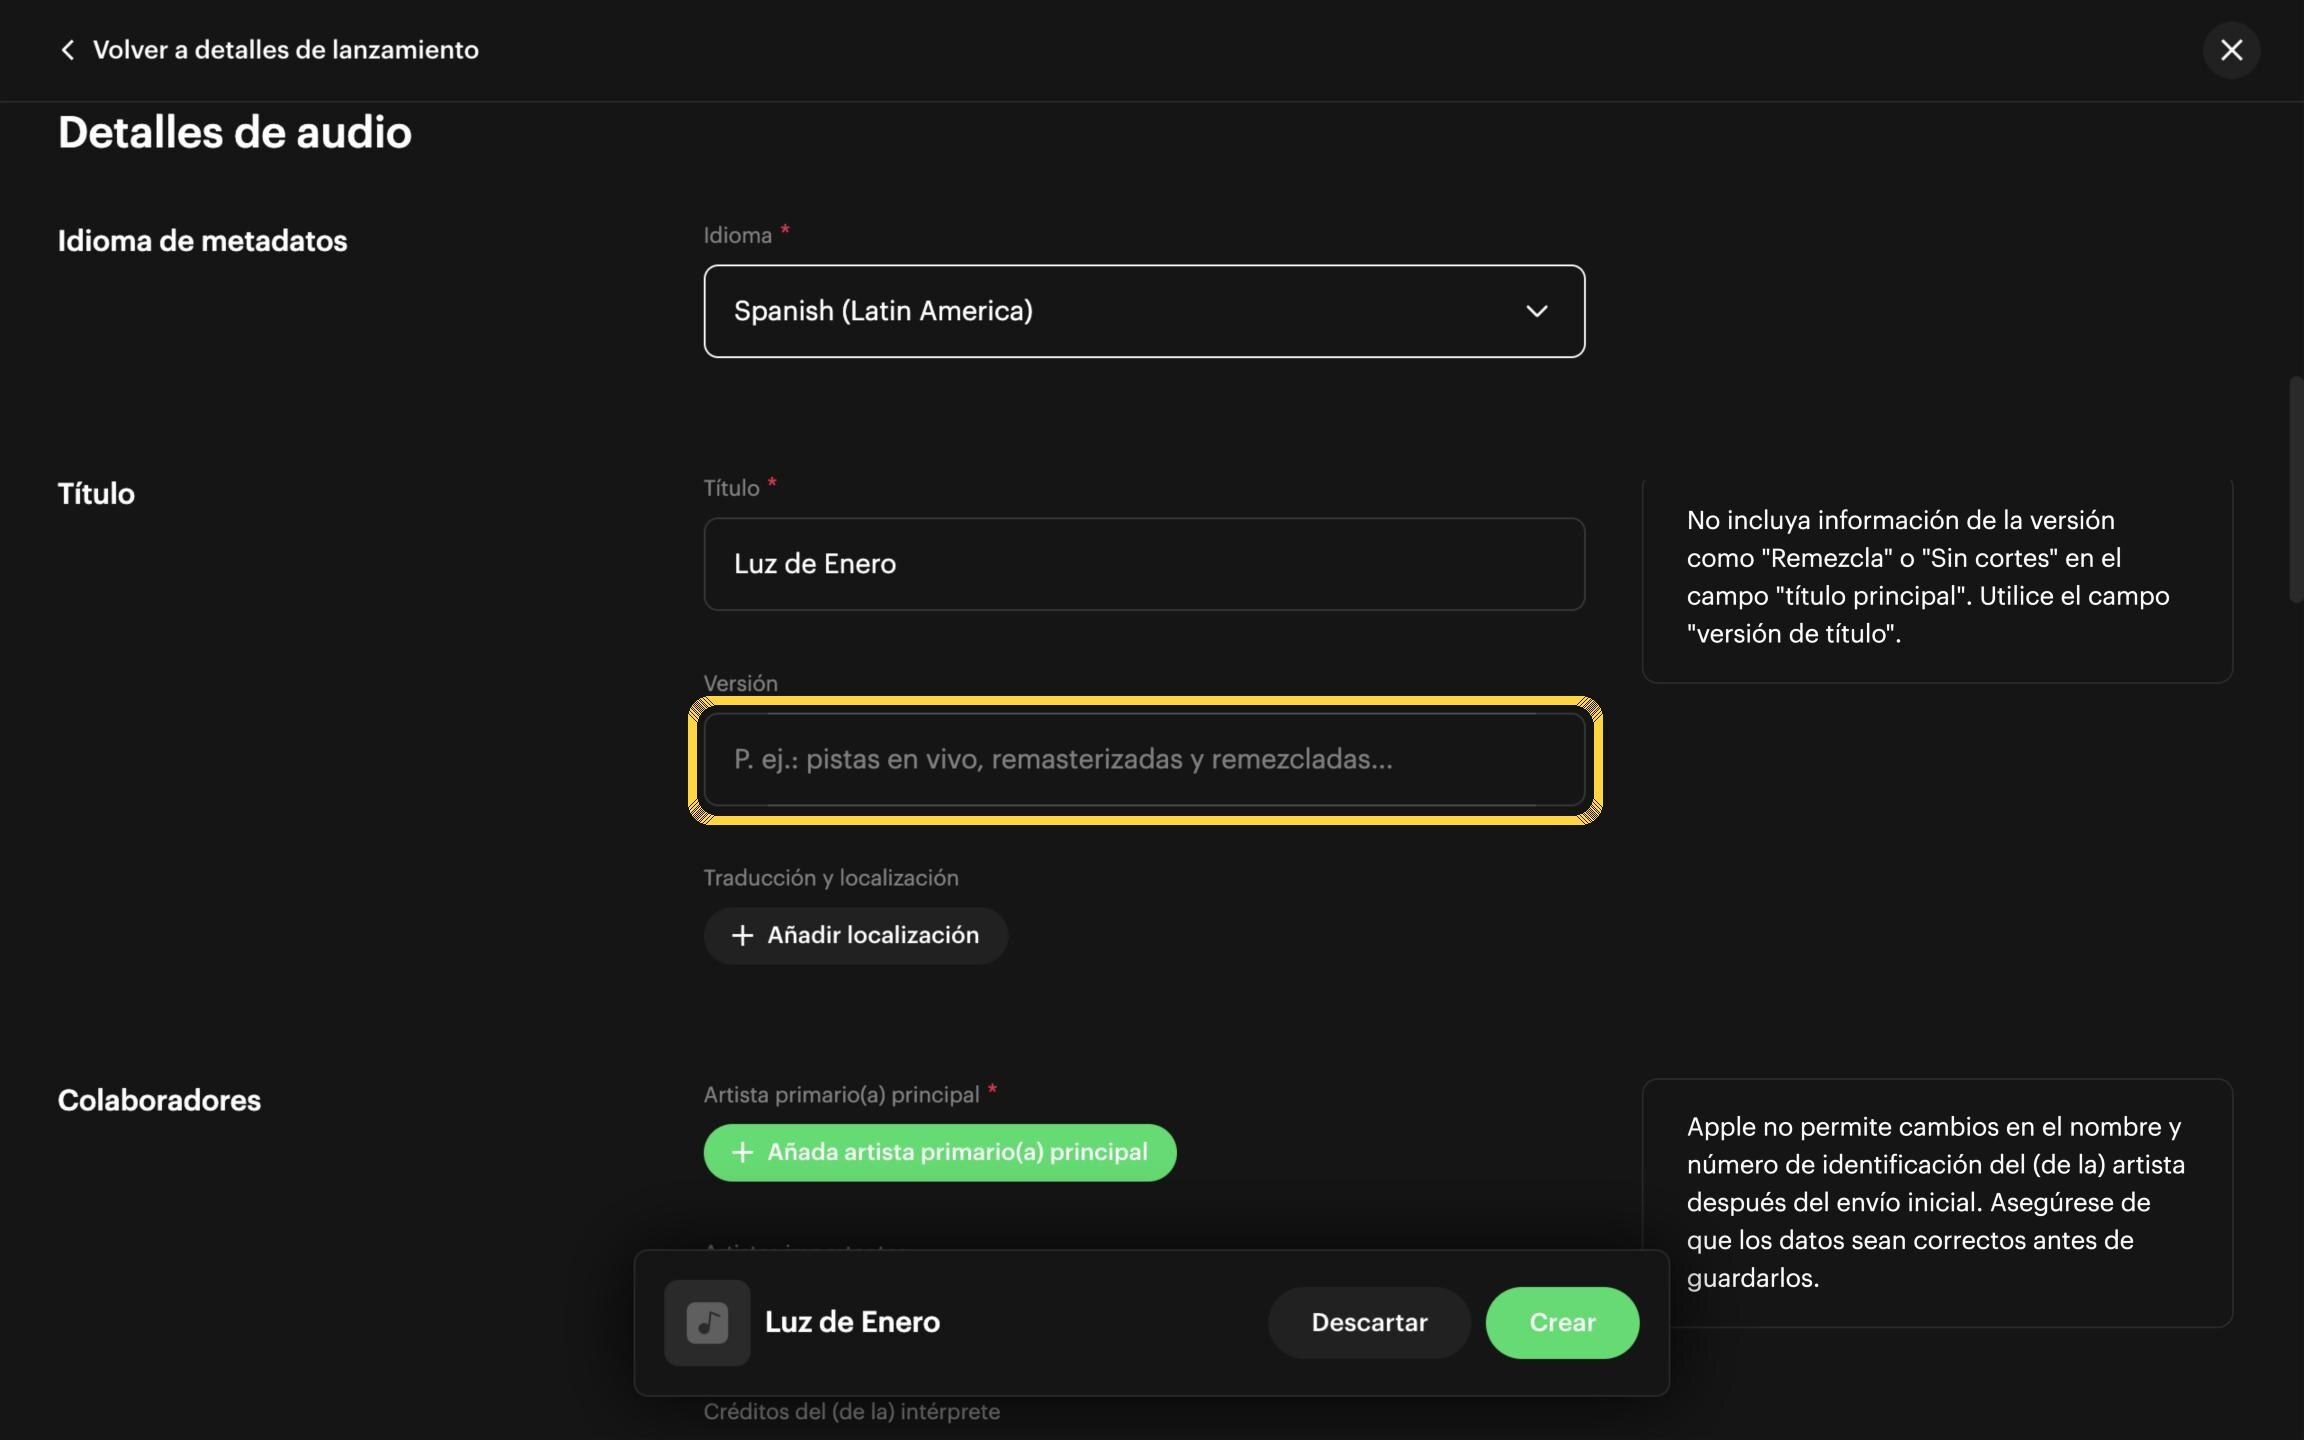Open the Spanish (Latin America) language dropdown
This screenshot has width=2304, height=1440.
point(1144,311)
